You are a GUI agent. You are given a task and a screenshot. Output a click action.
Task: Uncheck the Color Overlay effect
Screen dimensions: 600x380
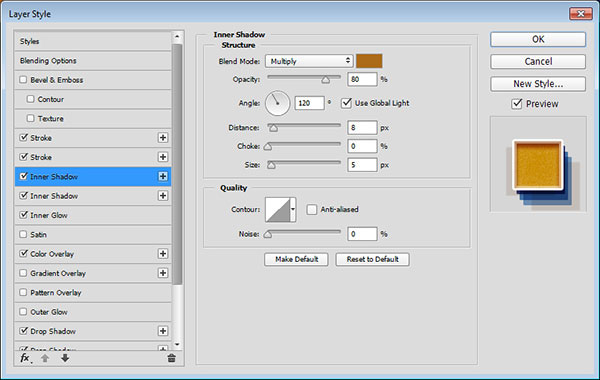click(x=23, y=253)
